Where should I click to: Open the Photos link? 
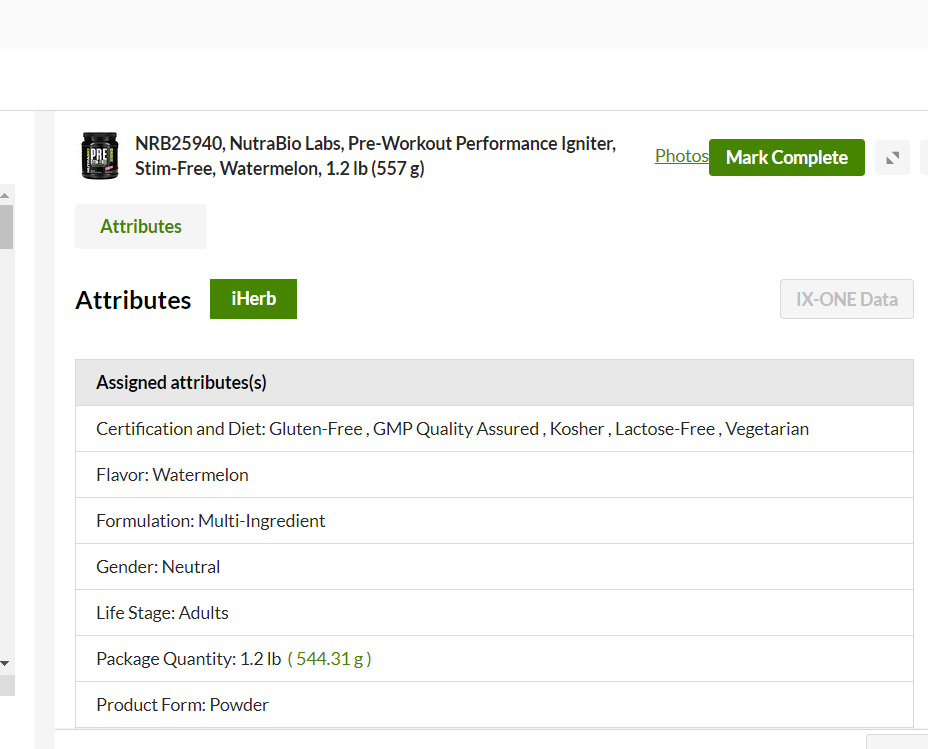(x=681, y=156)
